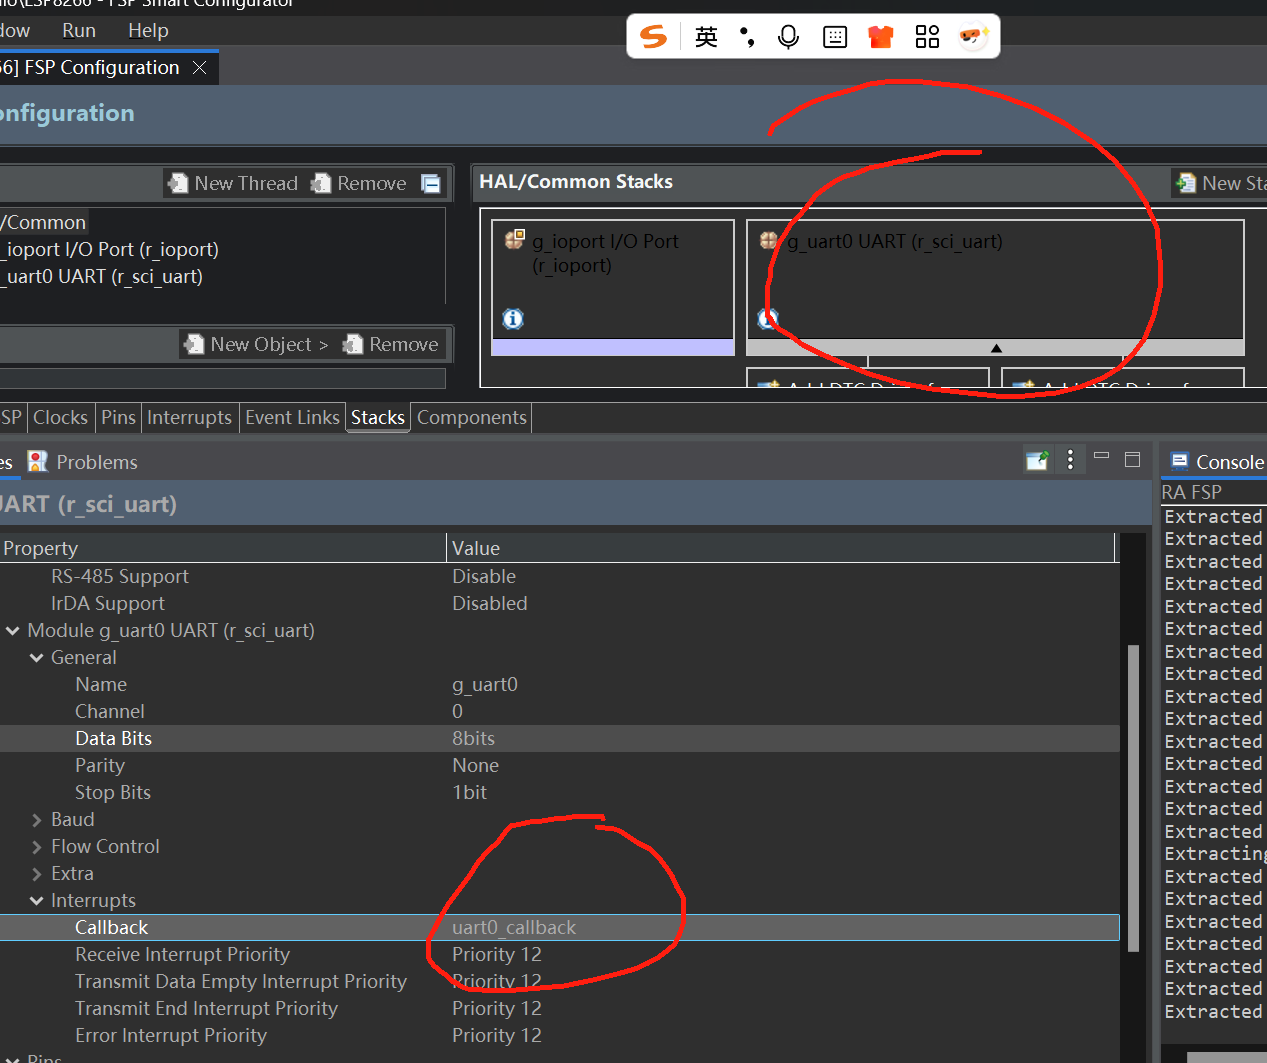Minimize the properties panel
The image size is (1267, 1063).
pos(1101,456)
